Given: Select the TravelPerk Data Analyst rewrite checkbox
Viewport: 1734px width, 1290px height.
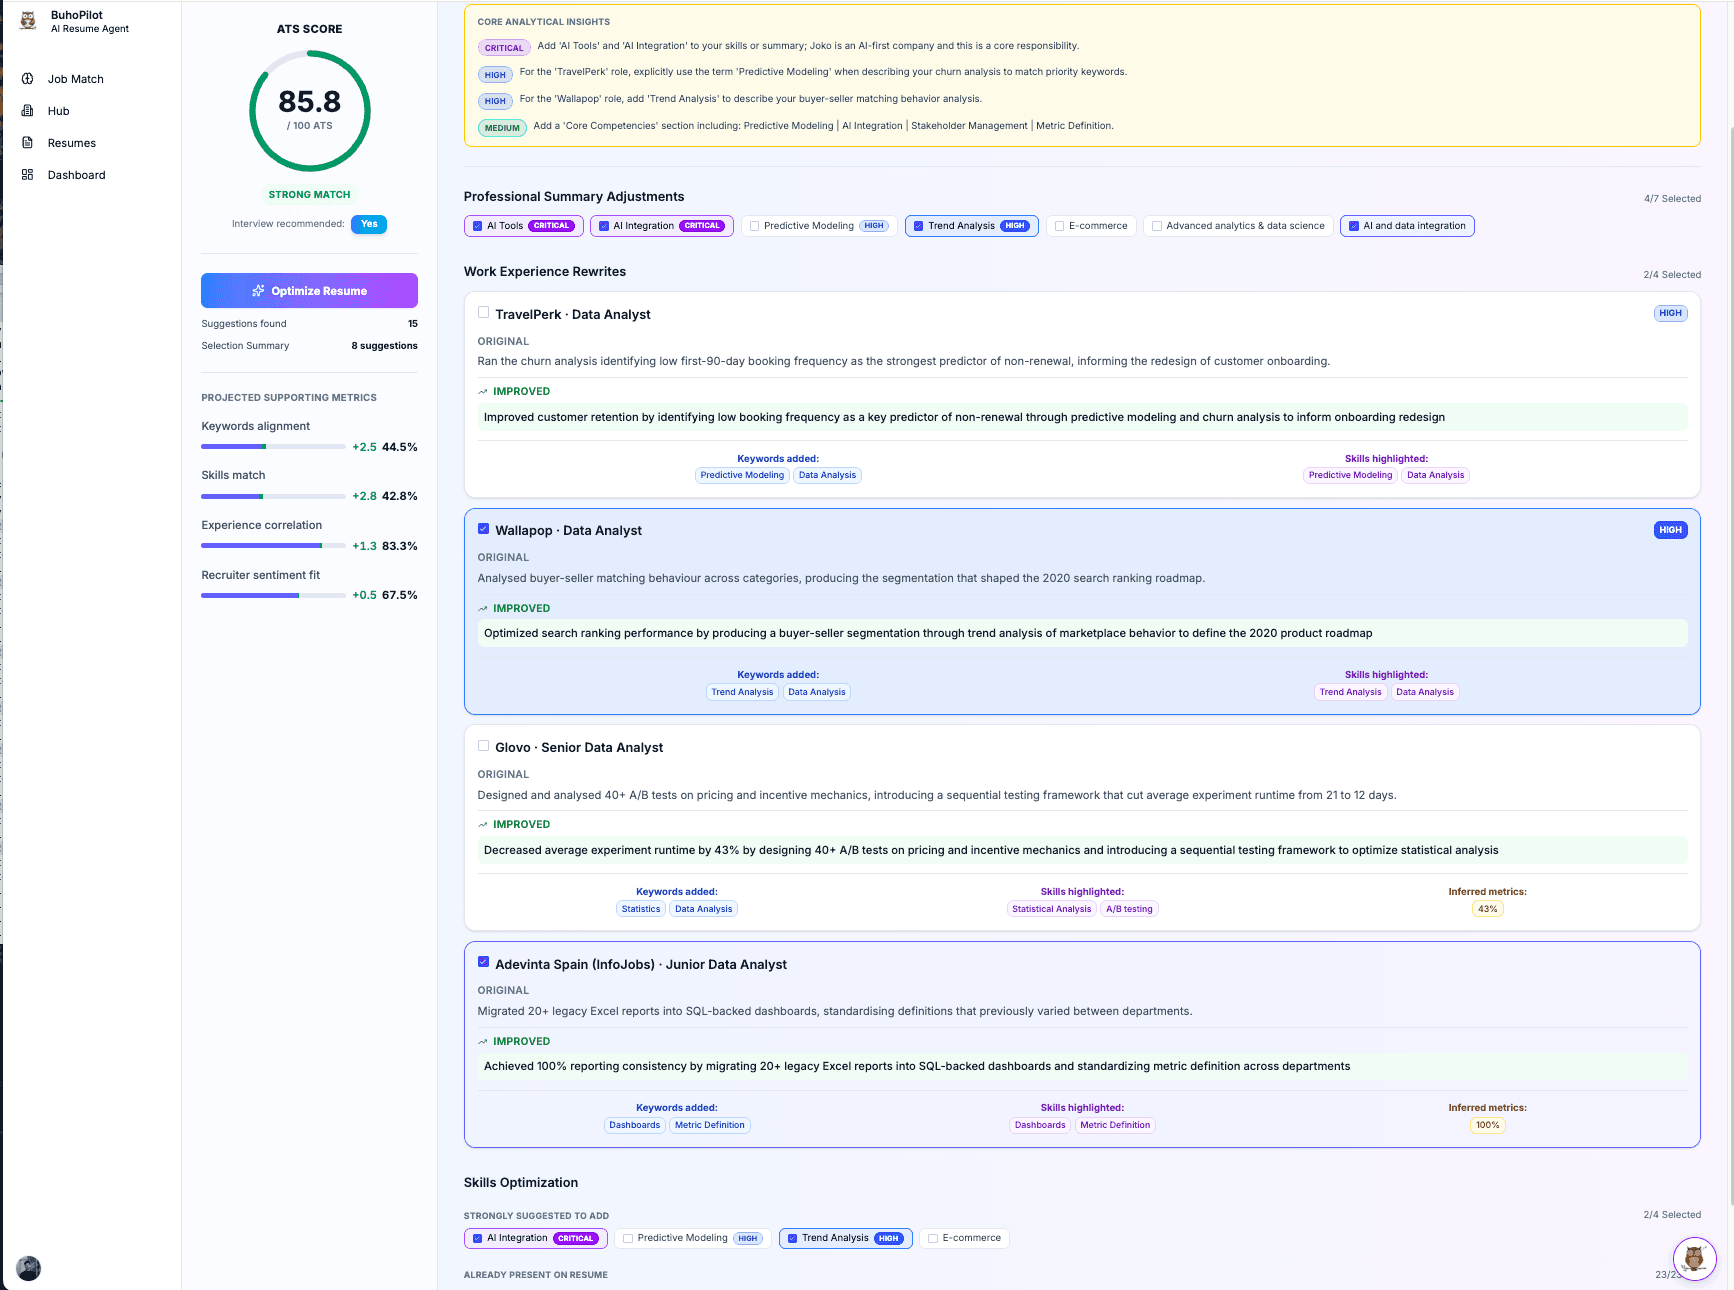Looking at the screenshot, I should click(x=484, y=312).
